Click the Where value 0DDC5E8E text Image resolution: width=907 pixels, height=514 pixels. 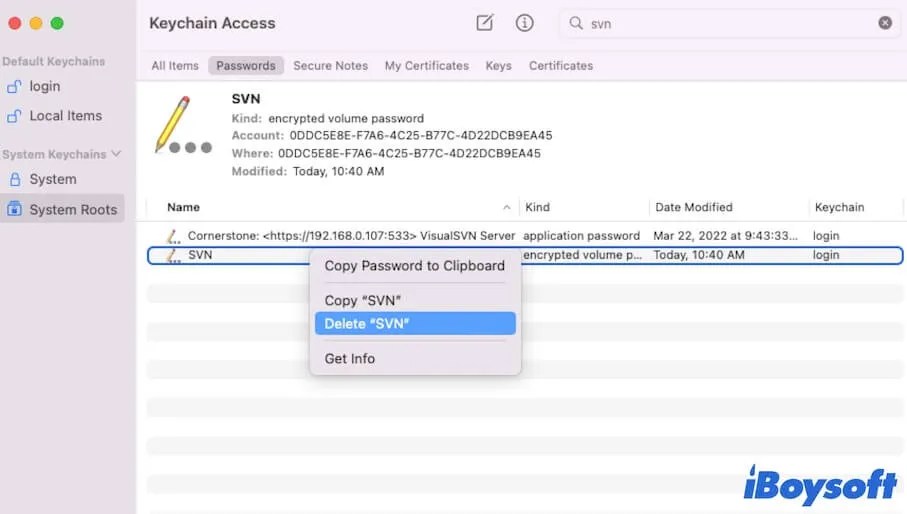click(x=409, y=153)
